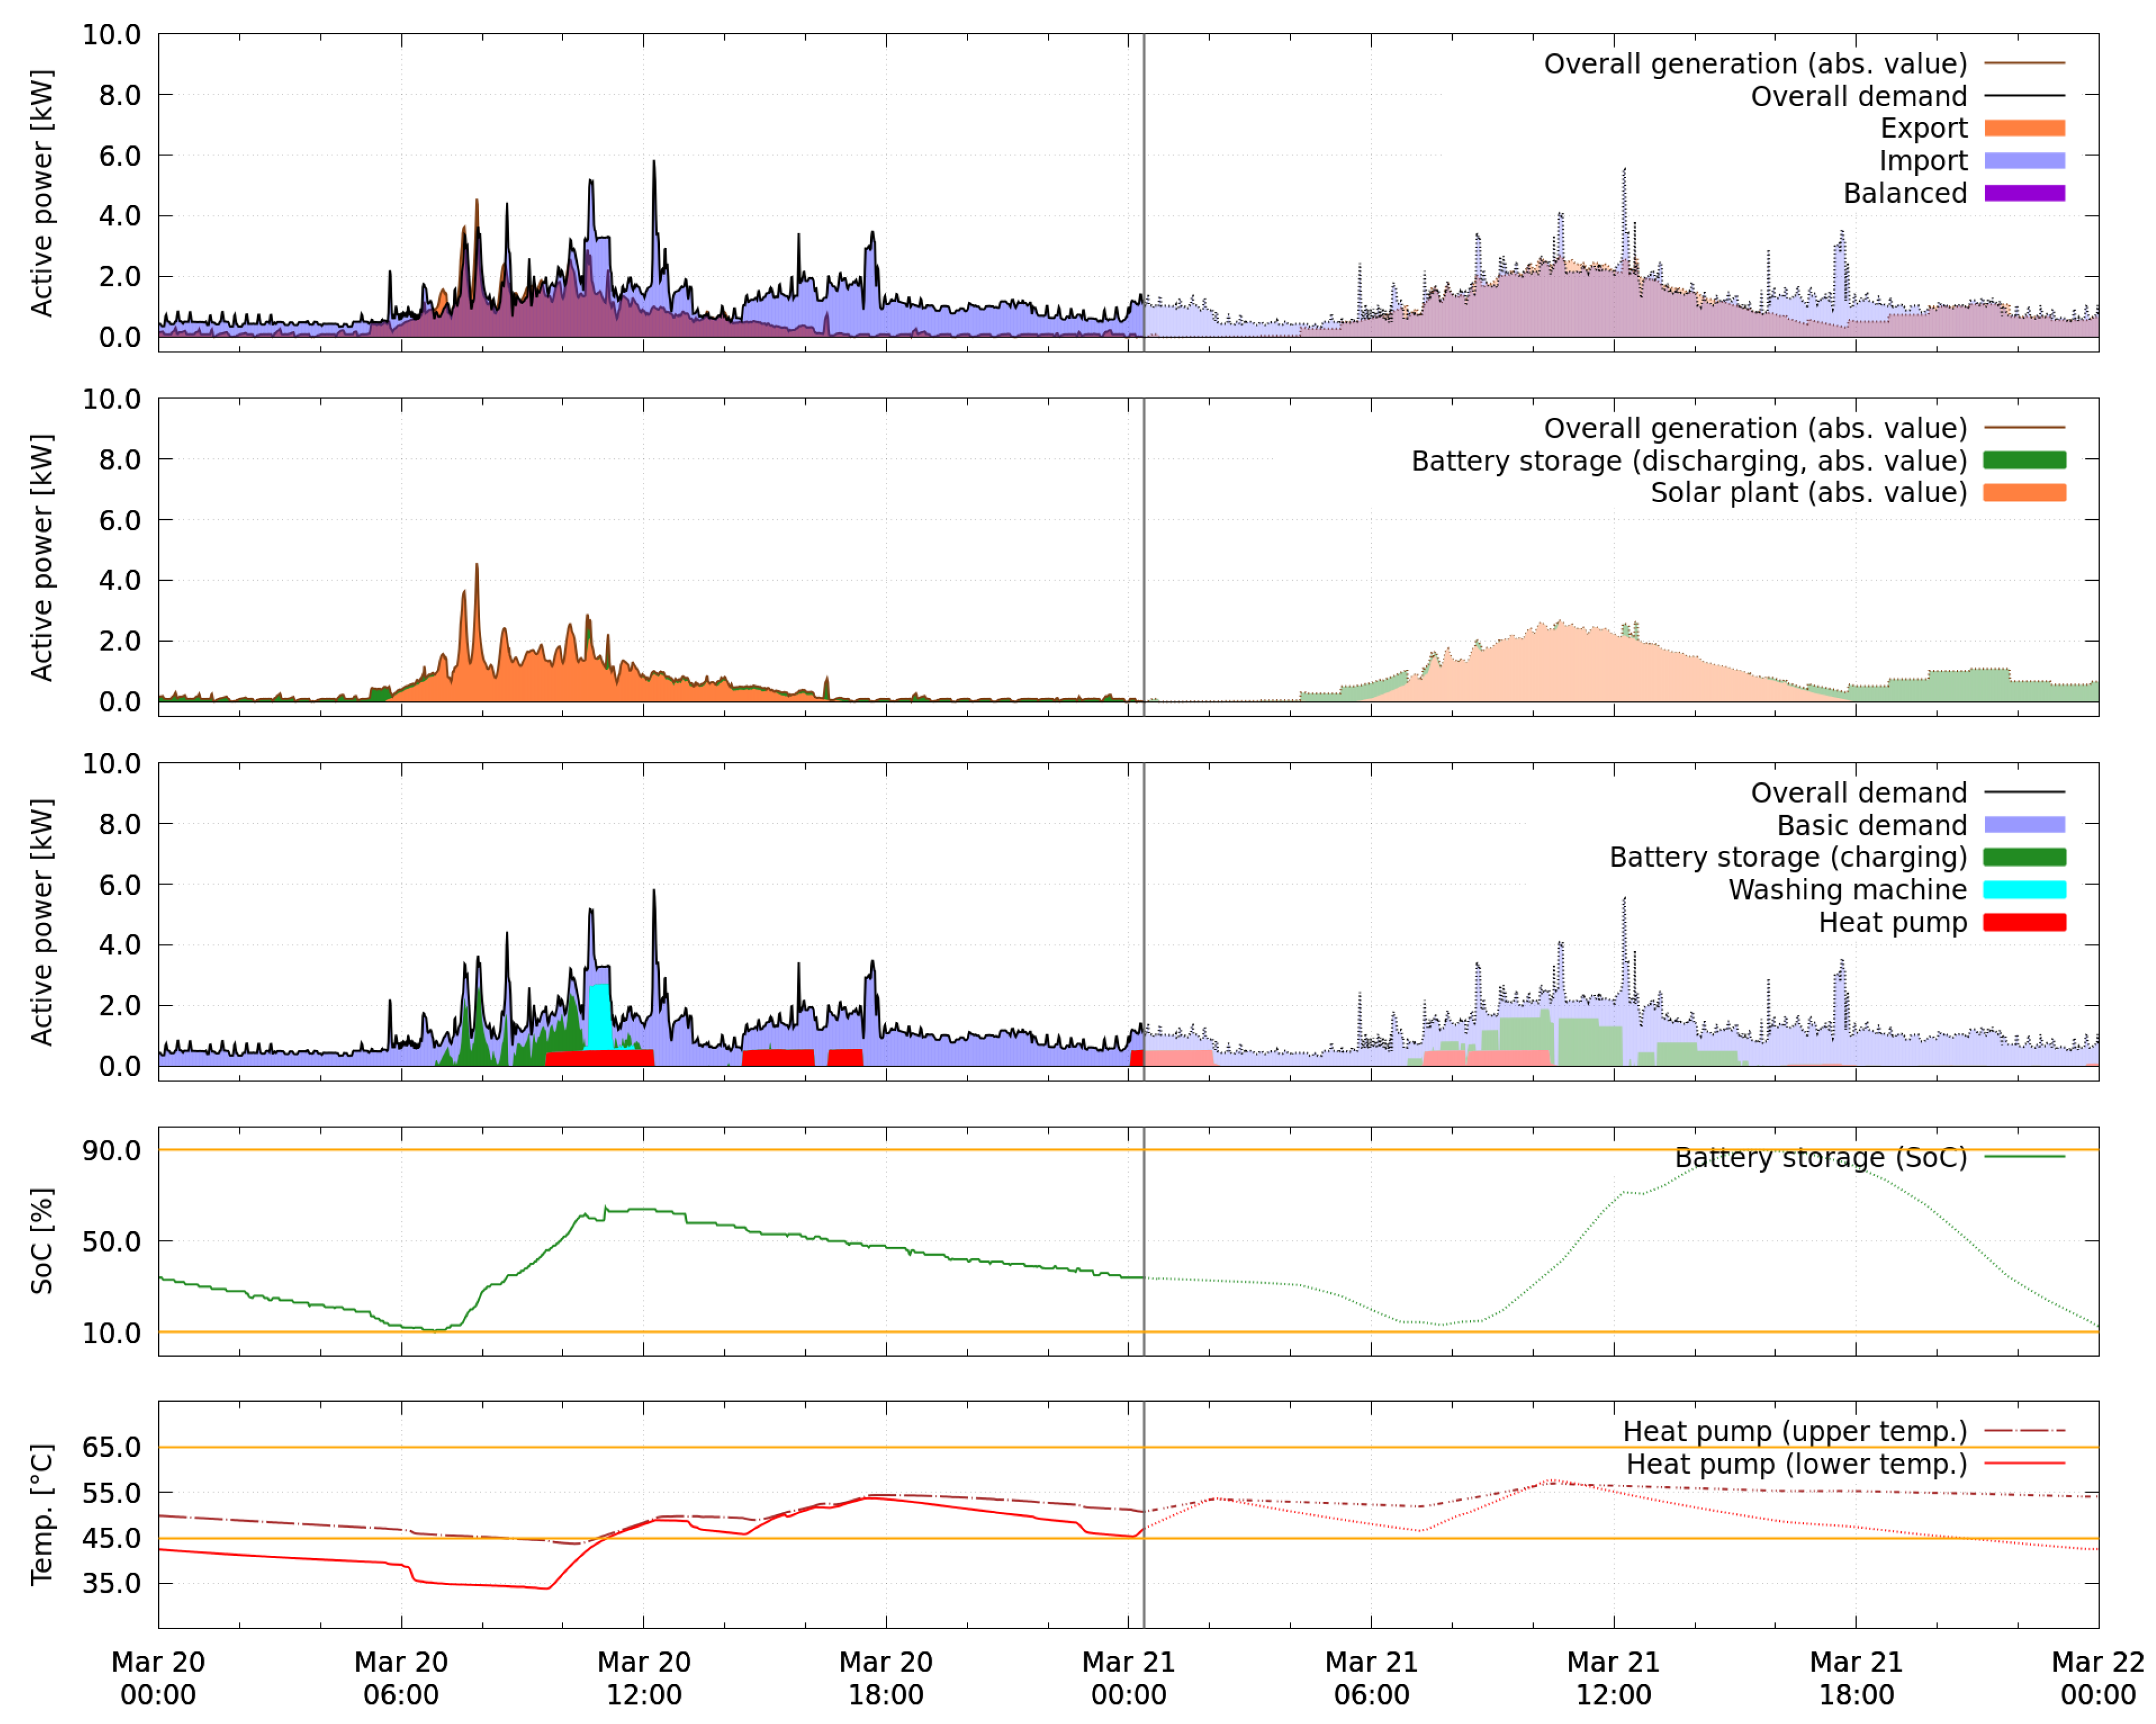Click the Washing machine cyan legend swatch

click(x=2024, y=890)
